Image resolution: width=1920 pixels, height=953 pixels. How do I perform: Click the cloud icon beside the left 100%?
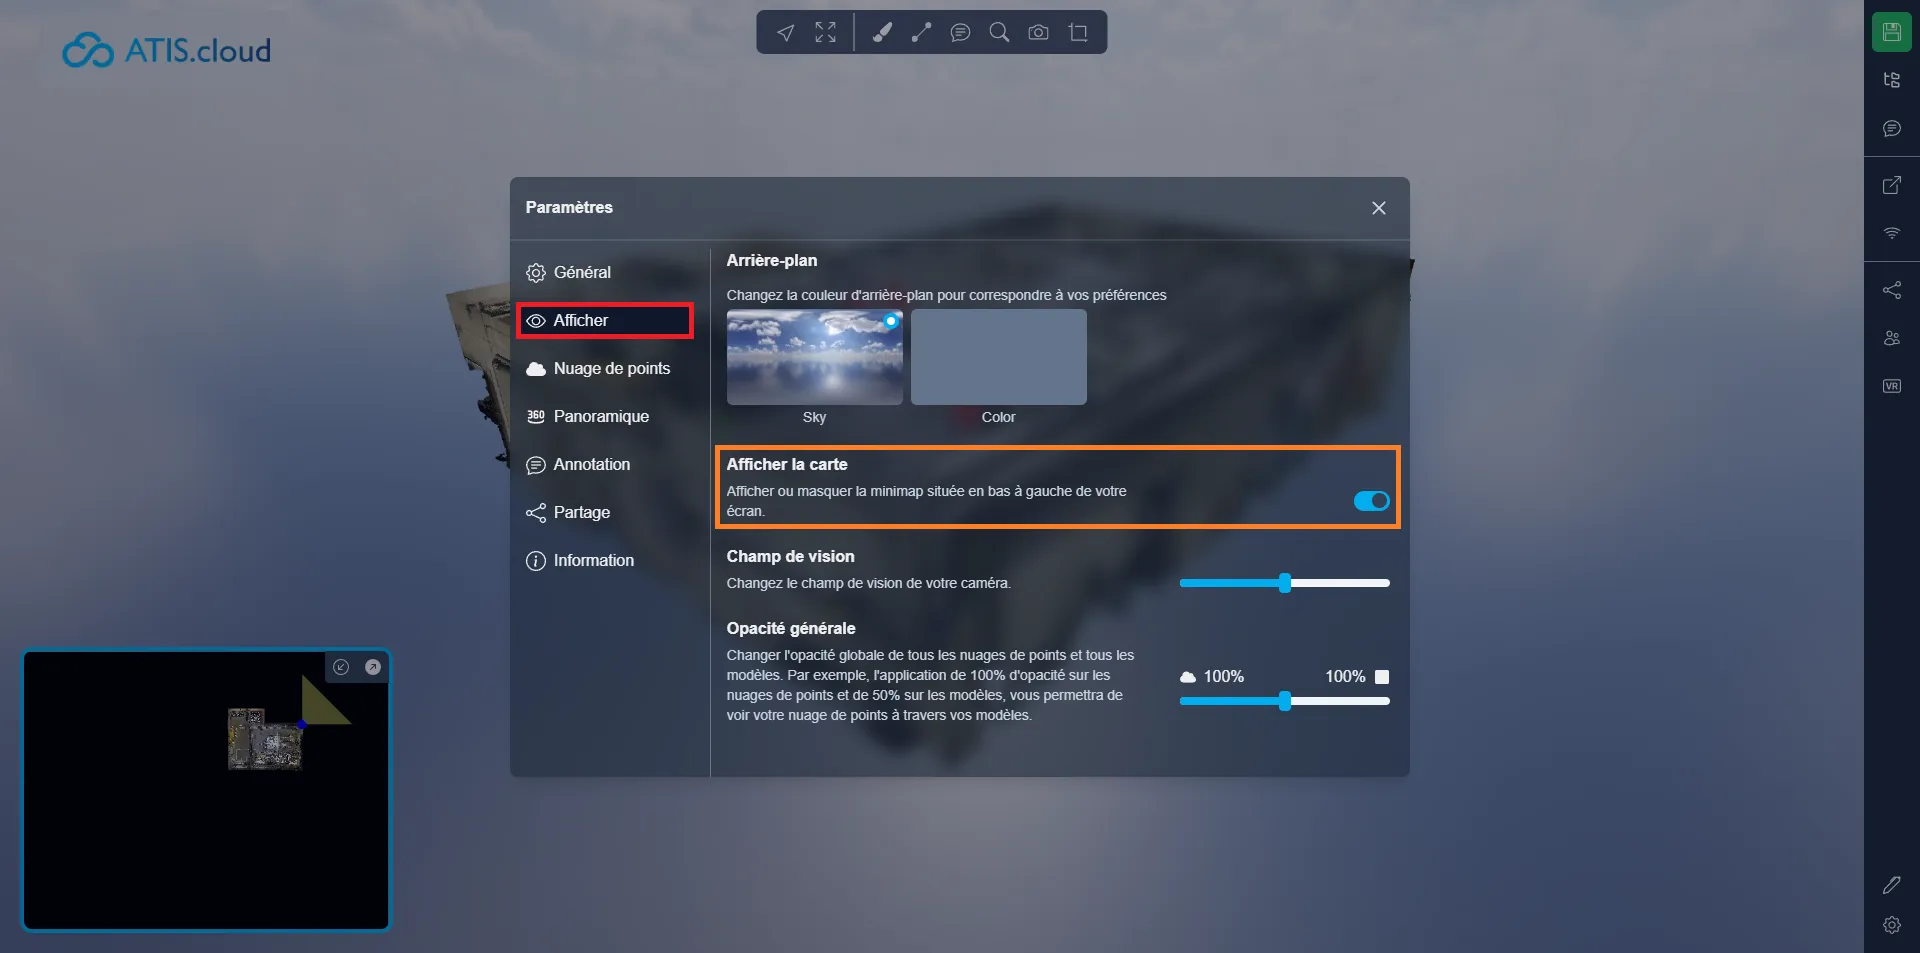pyautogui.click(x=1188, y=677)
